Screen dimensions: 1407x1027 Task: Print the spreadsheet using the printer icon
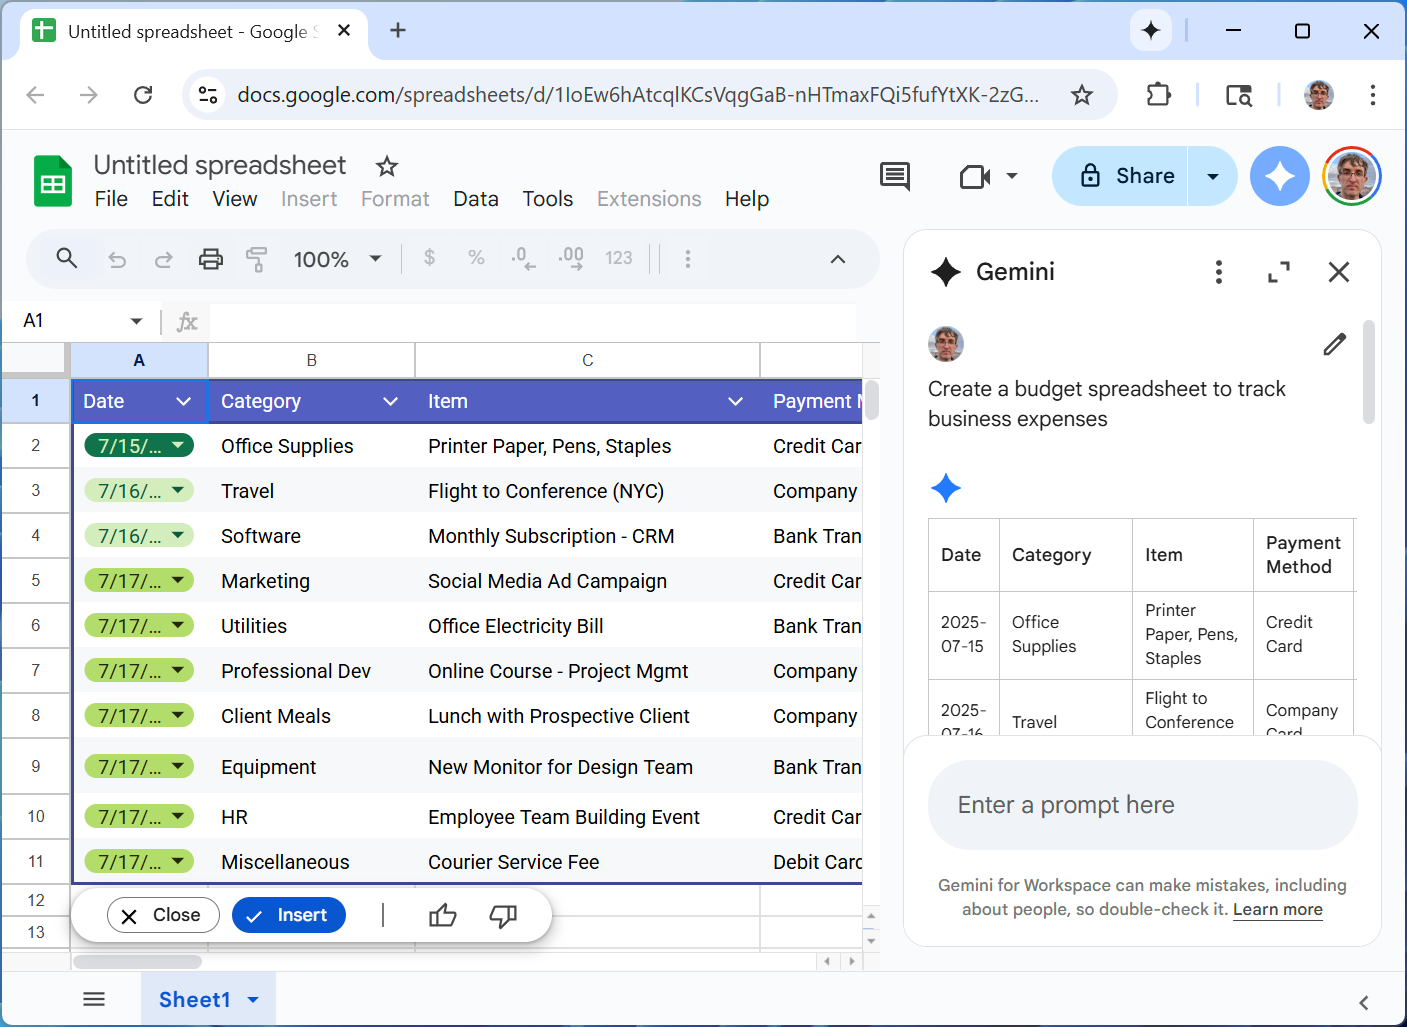tap(210, 260)
